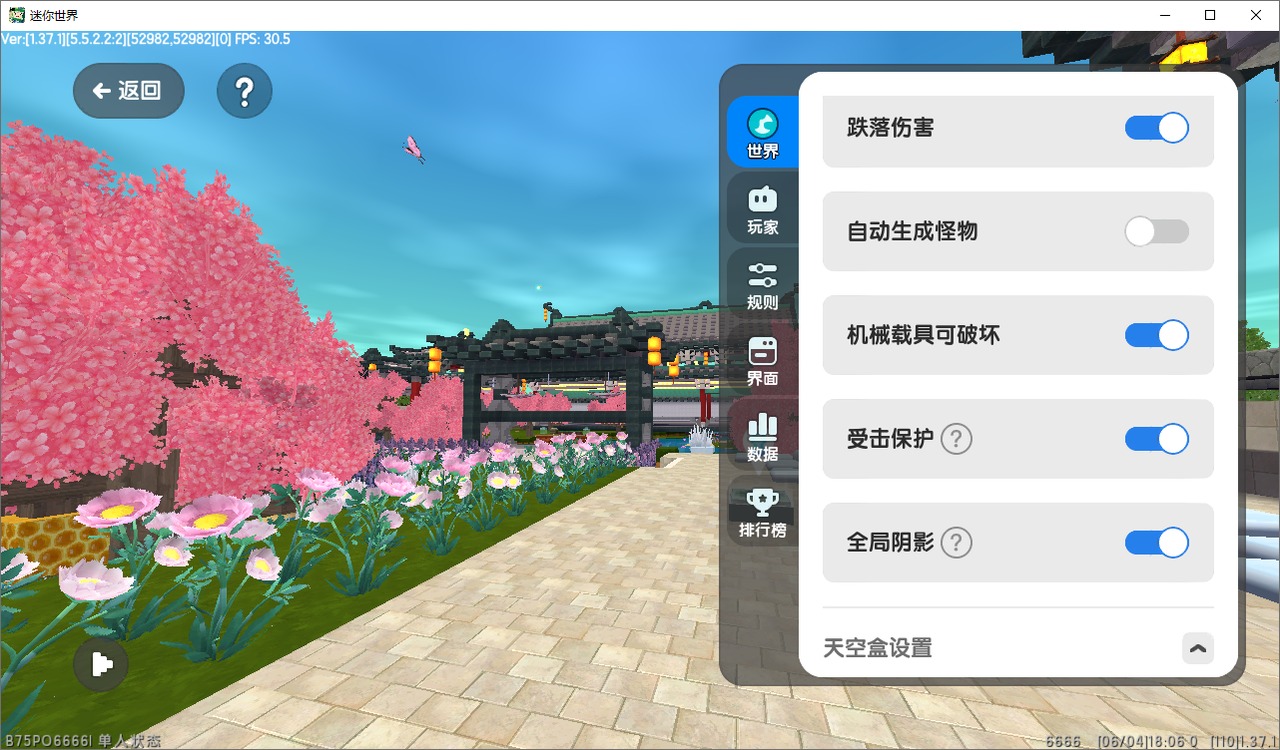Open the 玩家 player settings tab
This screenshot has height=750, width=1280.
[762, 208]
